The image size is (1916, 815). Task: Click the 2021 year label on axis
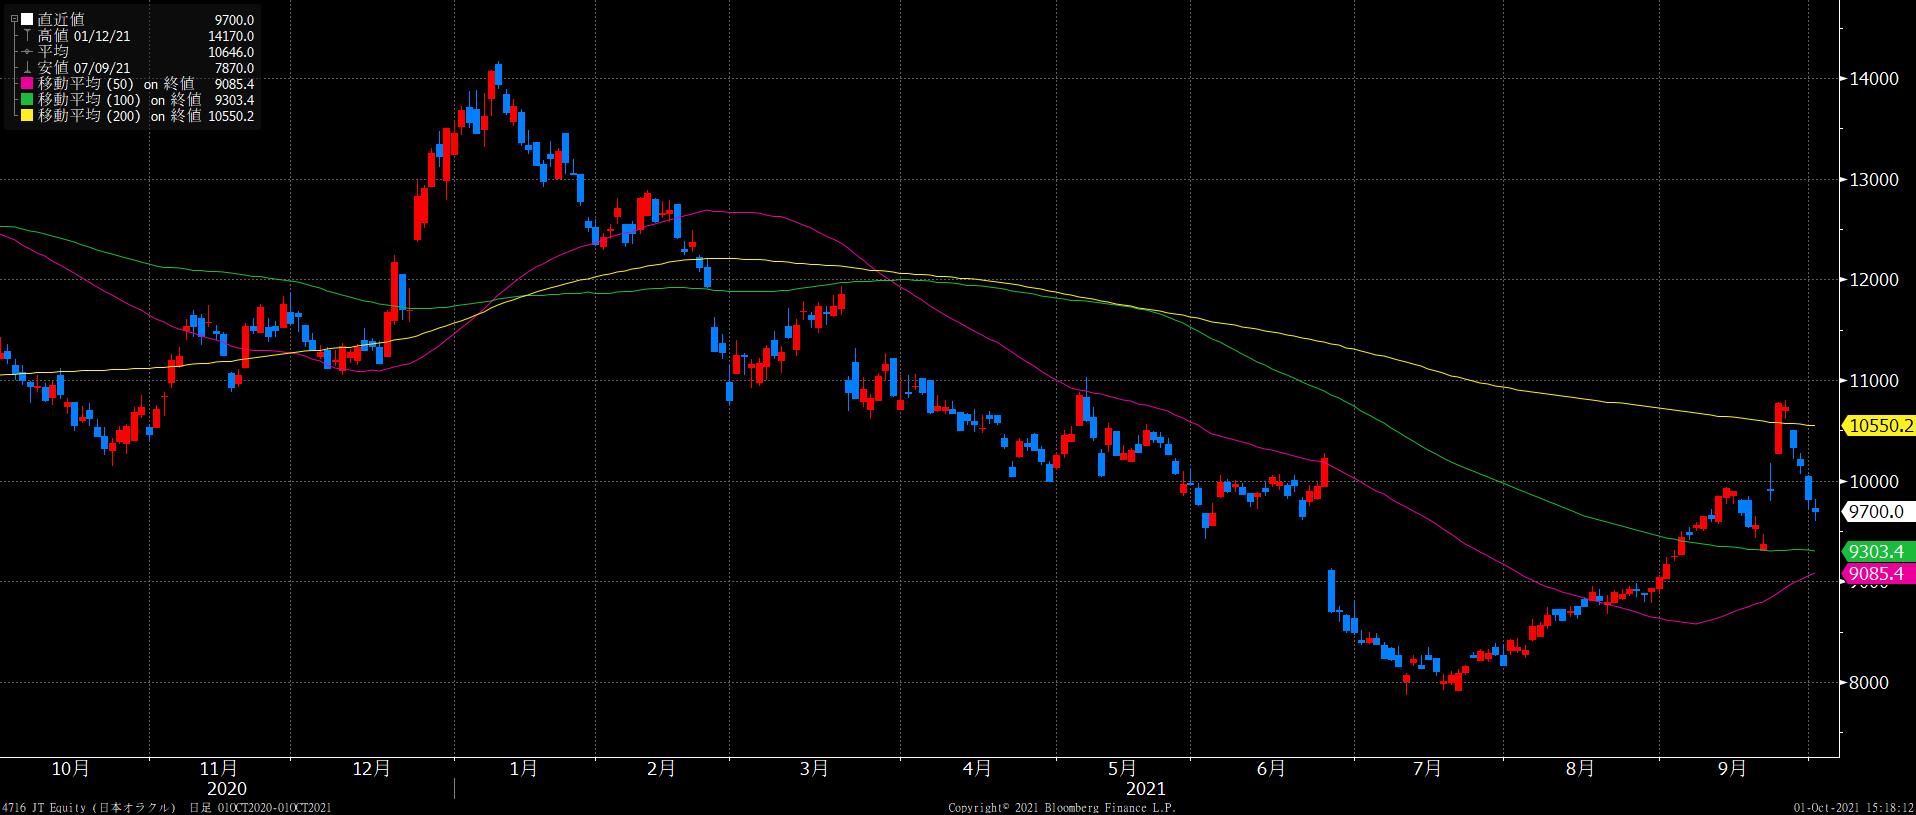tap(1144, 789)
